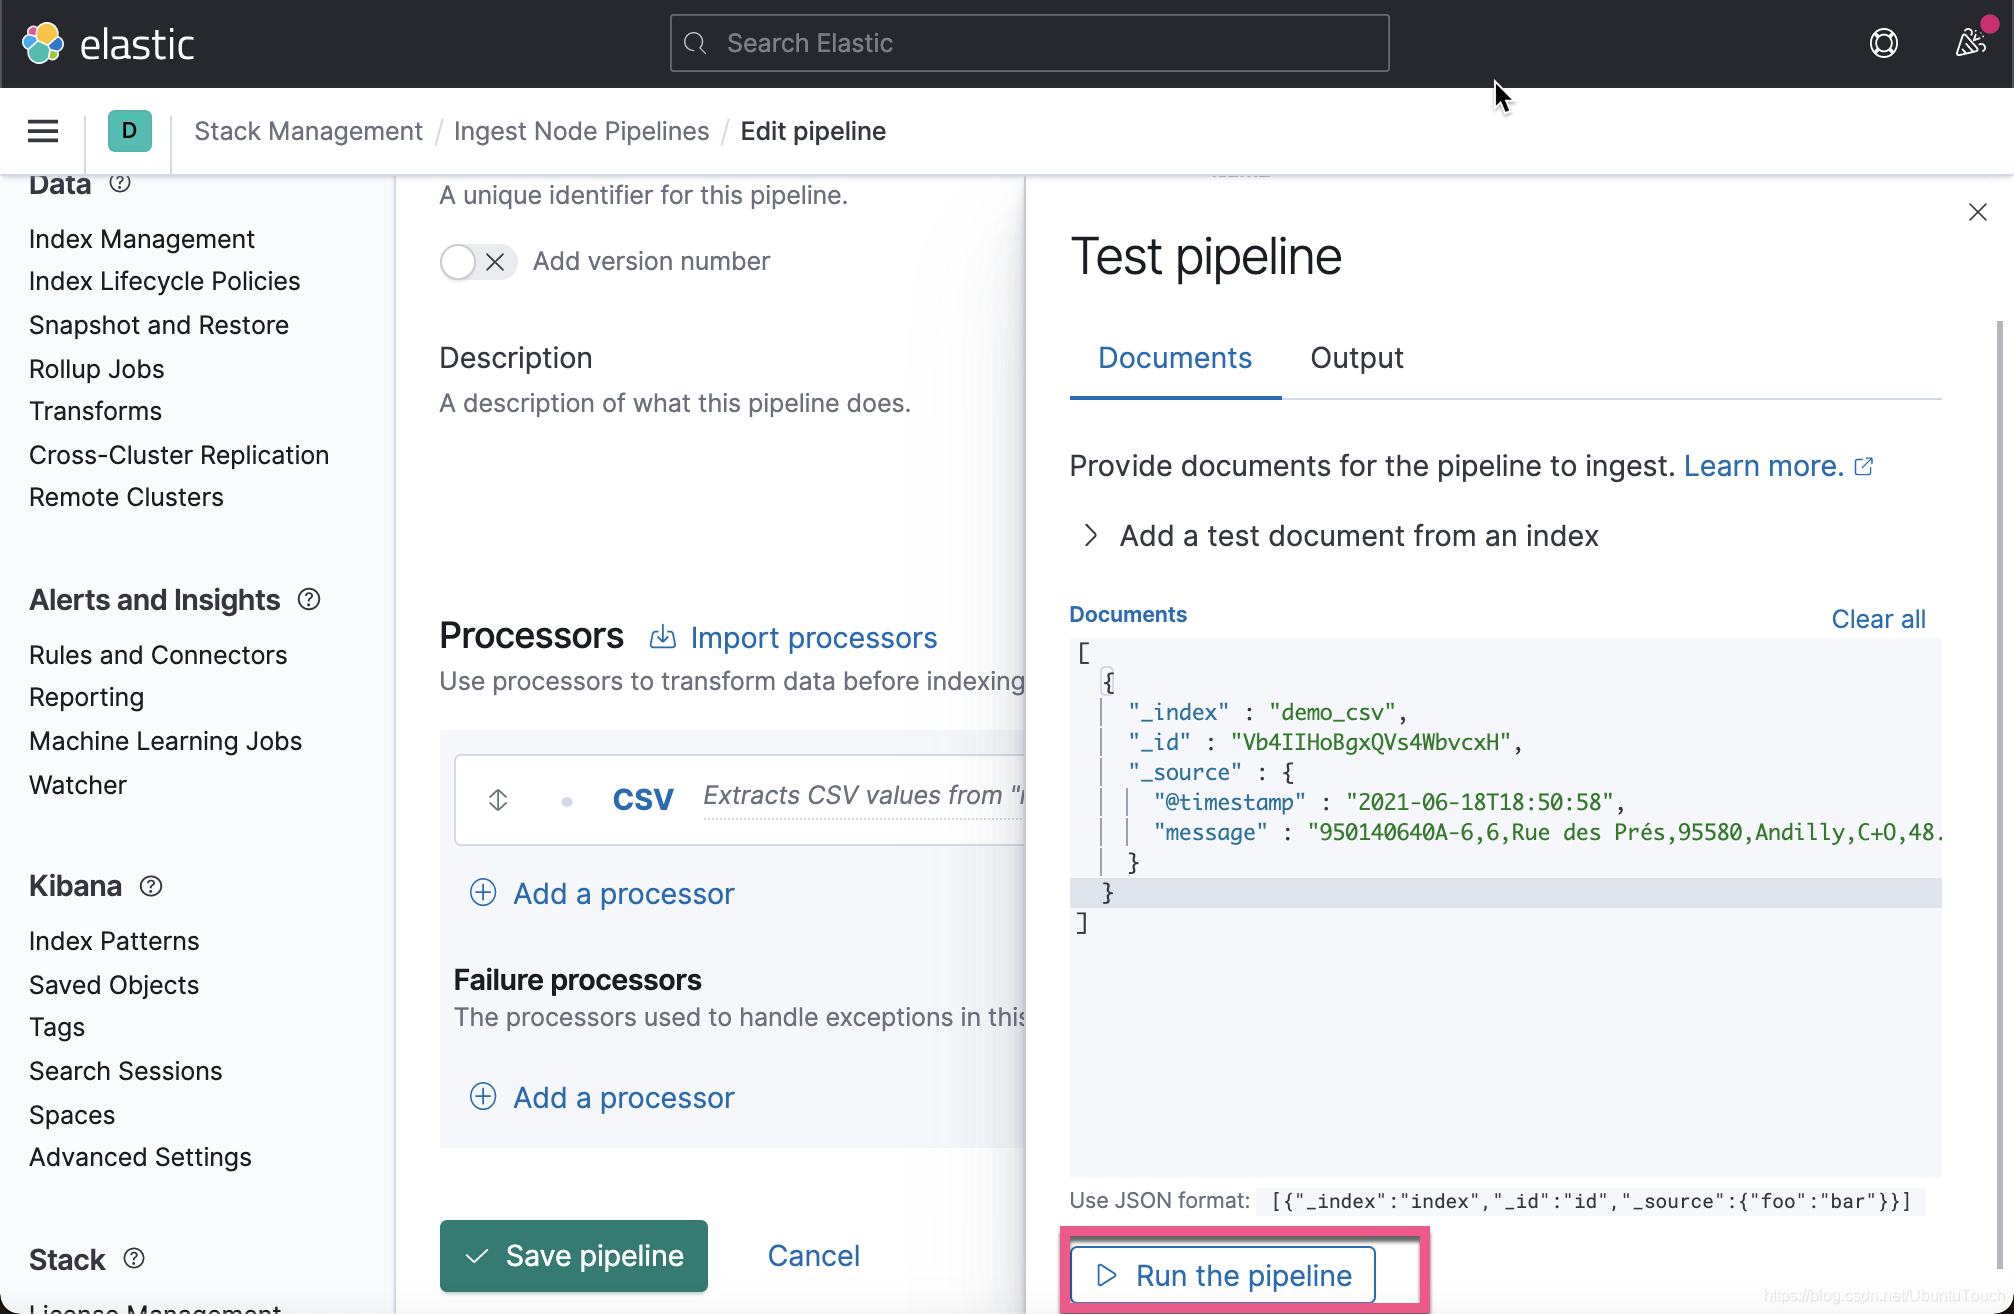This screenshot has height=1314, width=2014.
Task: Open Ingest Node Pipelines from the breadcrumb
Action: tap(581, 131)
